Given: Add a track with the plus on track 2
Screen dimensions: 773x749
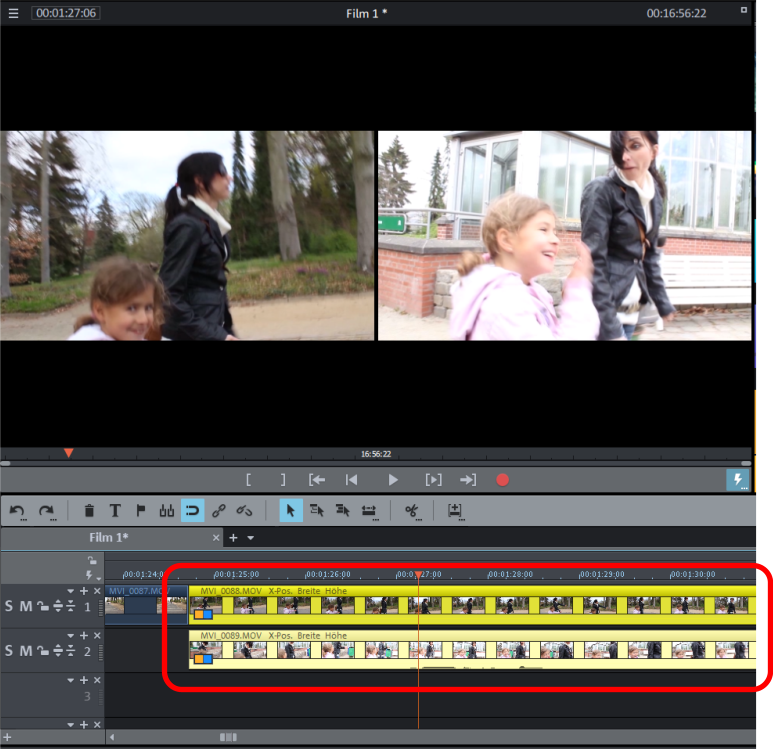Looking at the screenshot, I should pos(84,636).
